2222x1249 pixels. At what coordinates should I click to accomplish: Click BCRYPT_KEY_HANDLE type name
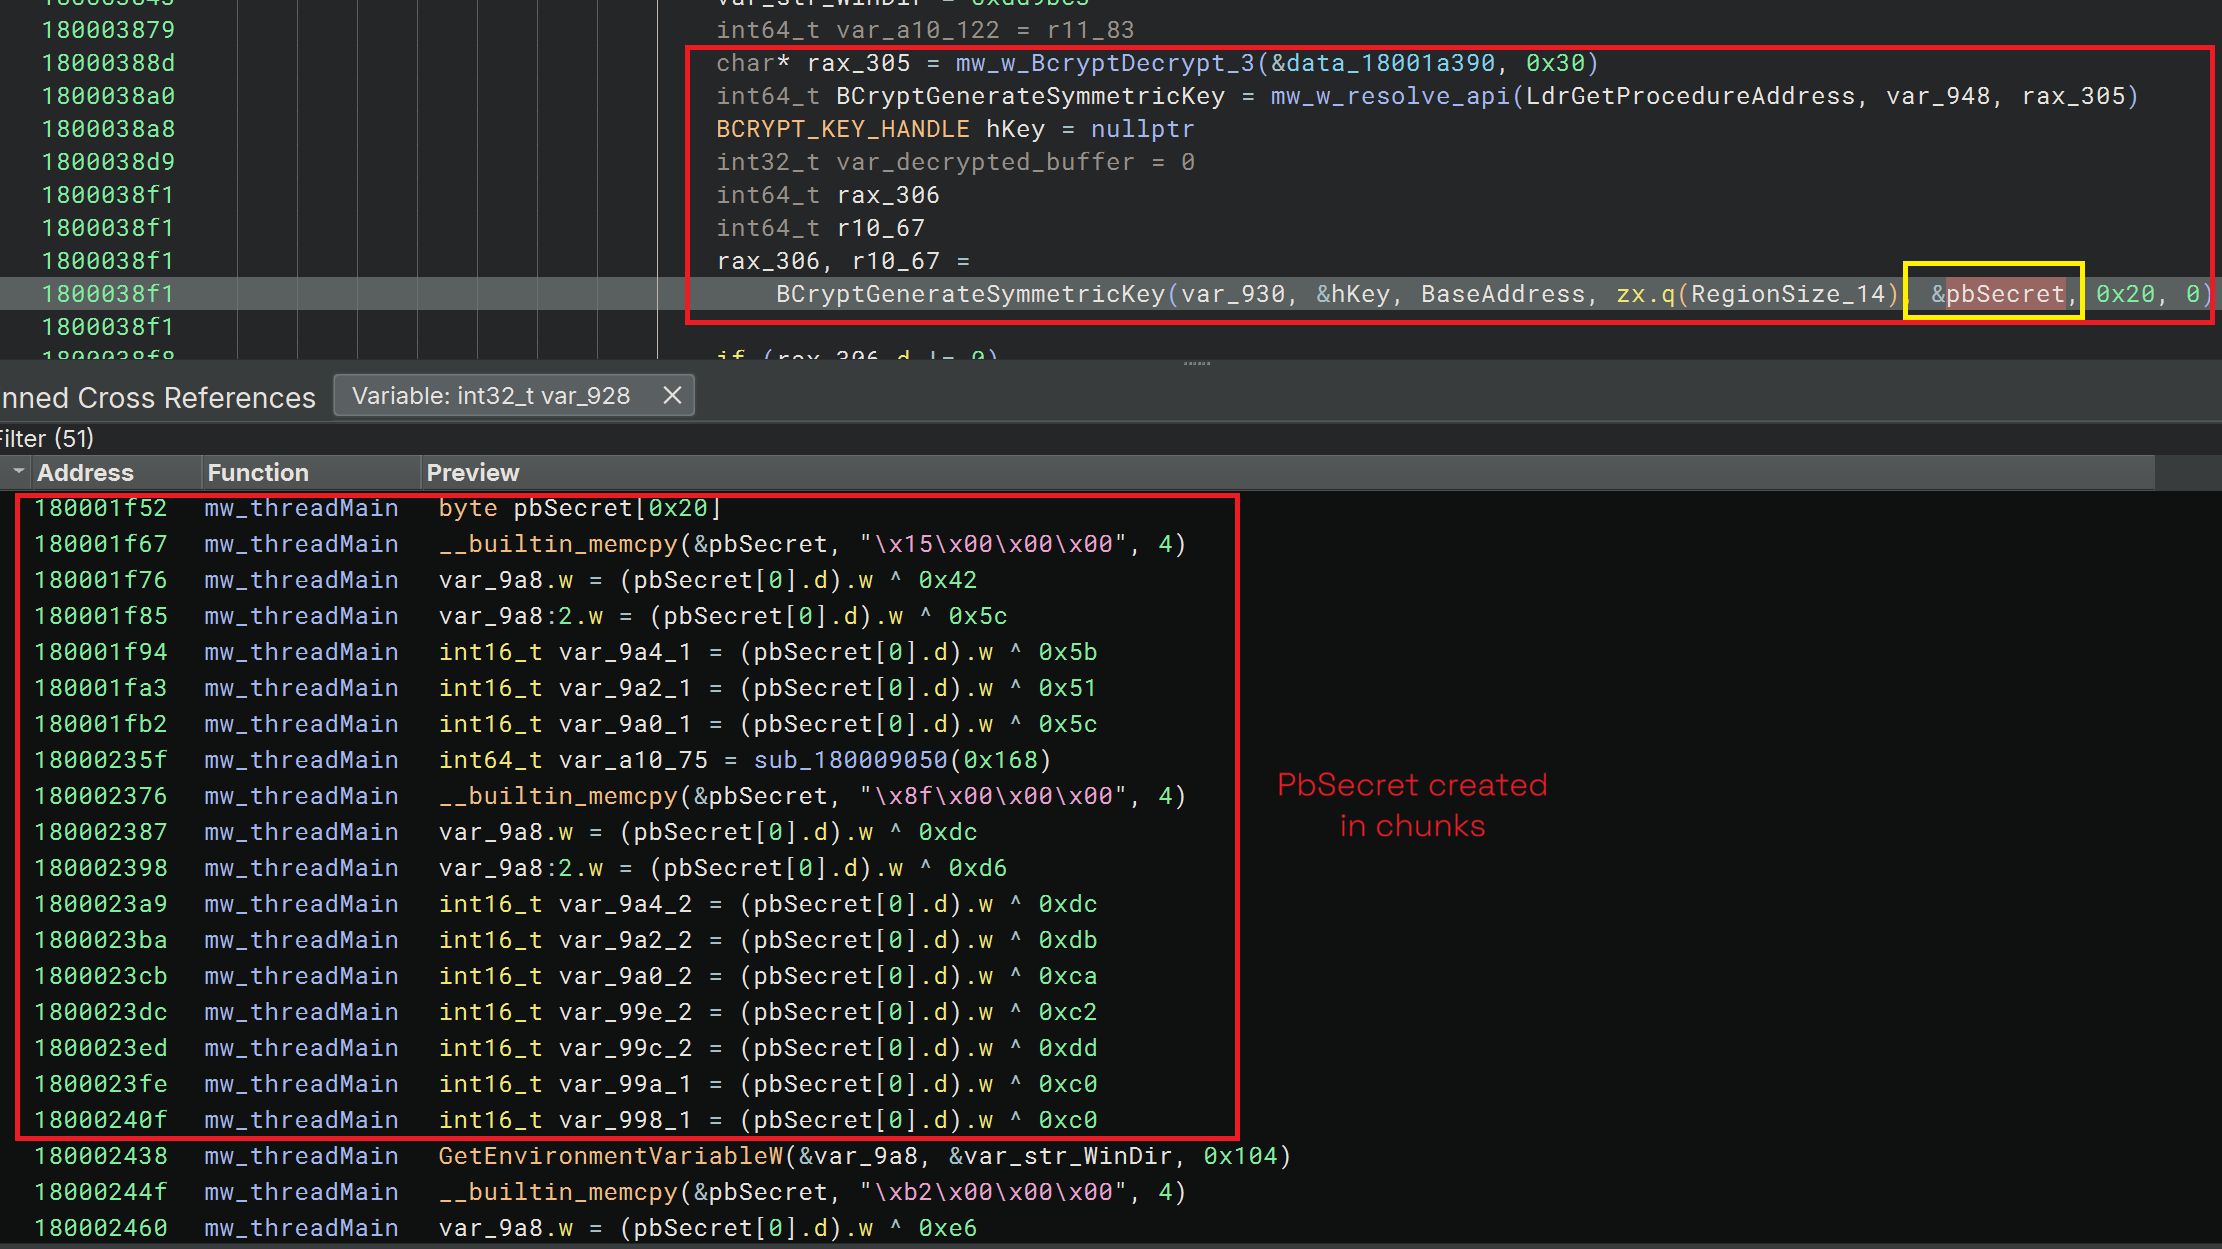tap(843, 129)
